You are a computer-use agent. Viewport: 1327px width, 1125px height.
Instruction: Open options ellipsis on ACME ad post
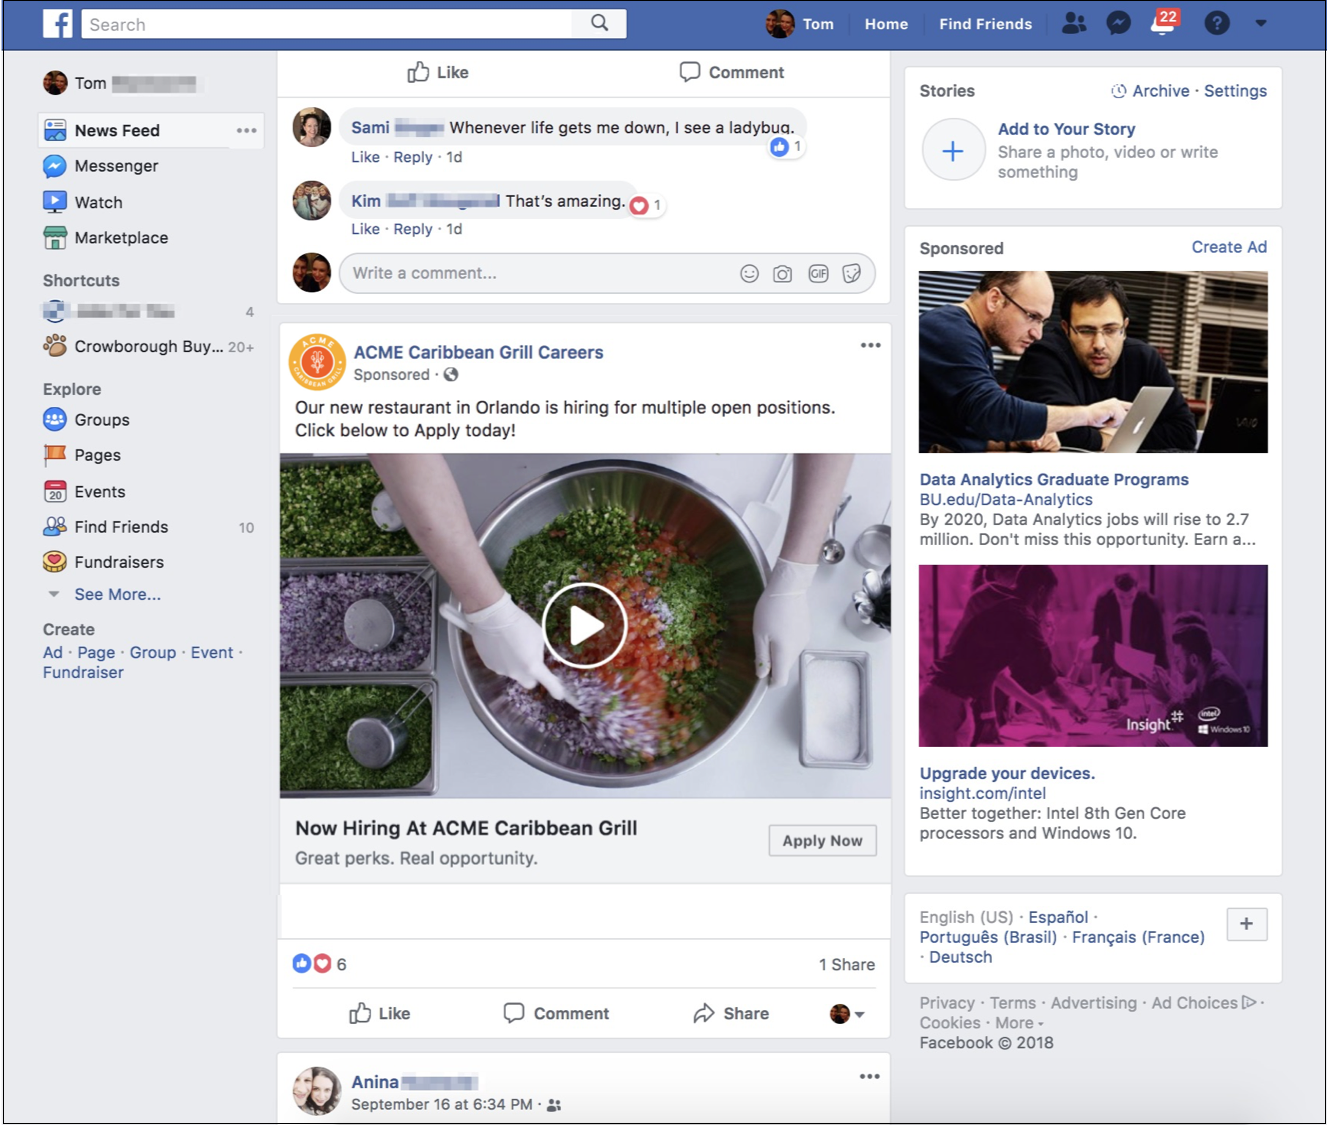click(871, 345)
